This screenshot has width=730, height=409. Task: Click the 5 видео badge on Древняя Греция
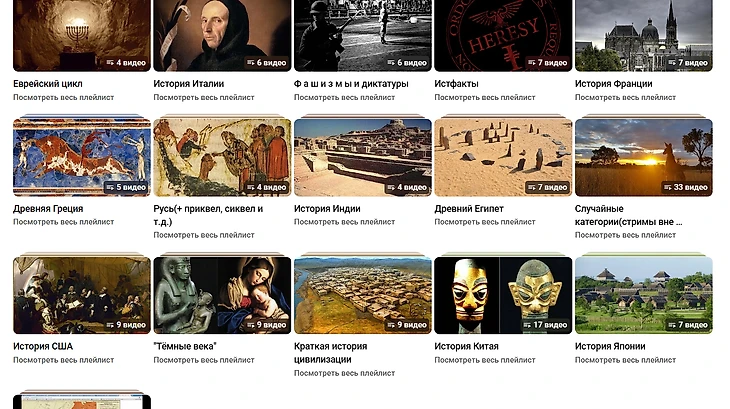tap(126, 187)
